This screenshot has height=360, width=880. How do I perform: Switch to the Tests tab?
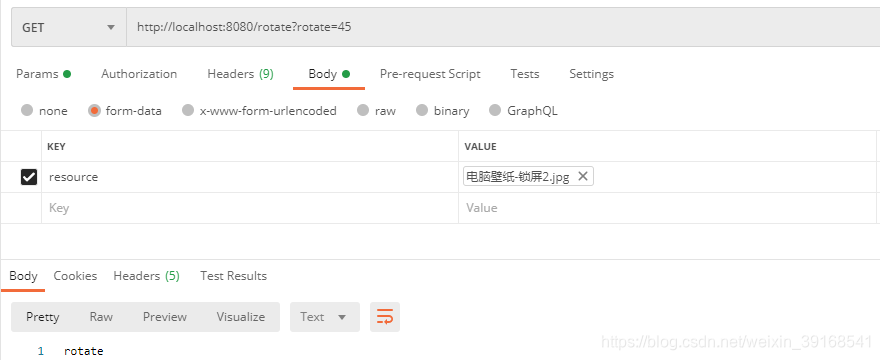tap(525, 74)
